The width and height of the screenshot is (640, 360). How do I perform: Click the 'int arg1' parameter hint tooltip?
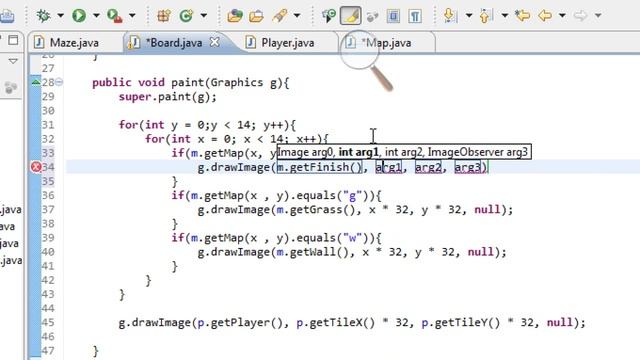(358, 152)
